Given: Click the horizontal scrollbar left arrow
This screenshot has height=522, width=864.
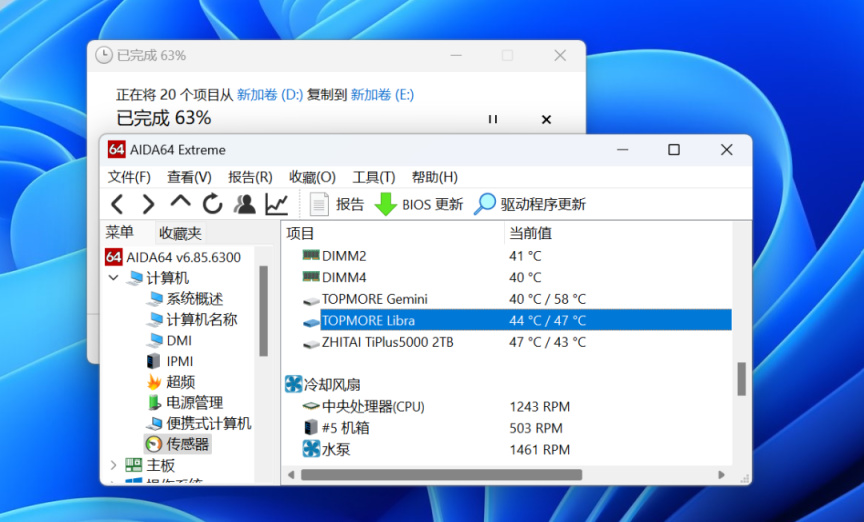Looking at the screenshot, I should tap(291, 475).
